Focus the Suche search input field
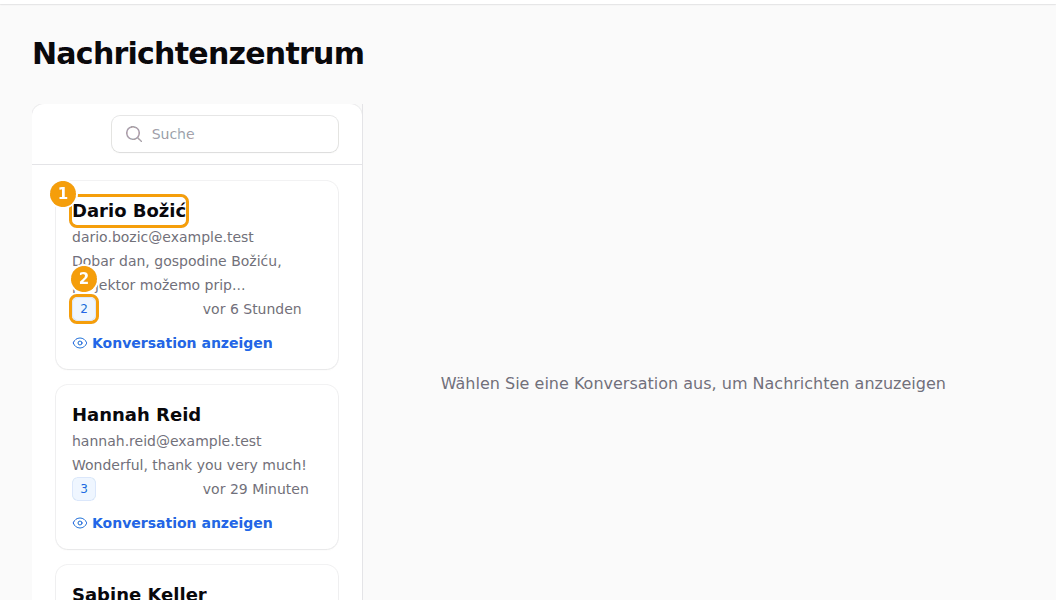 click(x=225, y=134)
